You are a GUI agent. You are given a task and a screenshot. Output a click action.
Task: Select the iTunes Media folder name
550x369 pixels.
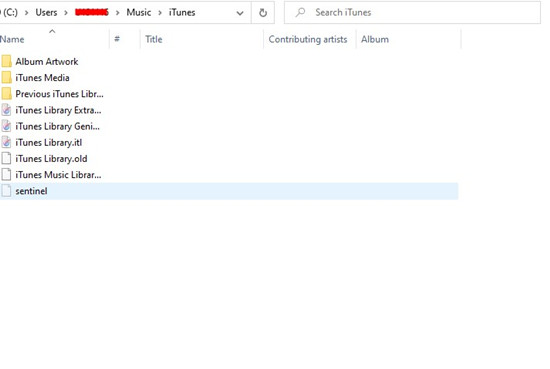click(x=42, y=78)
